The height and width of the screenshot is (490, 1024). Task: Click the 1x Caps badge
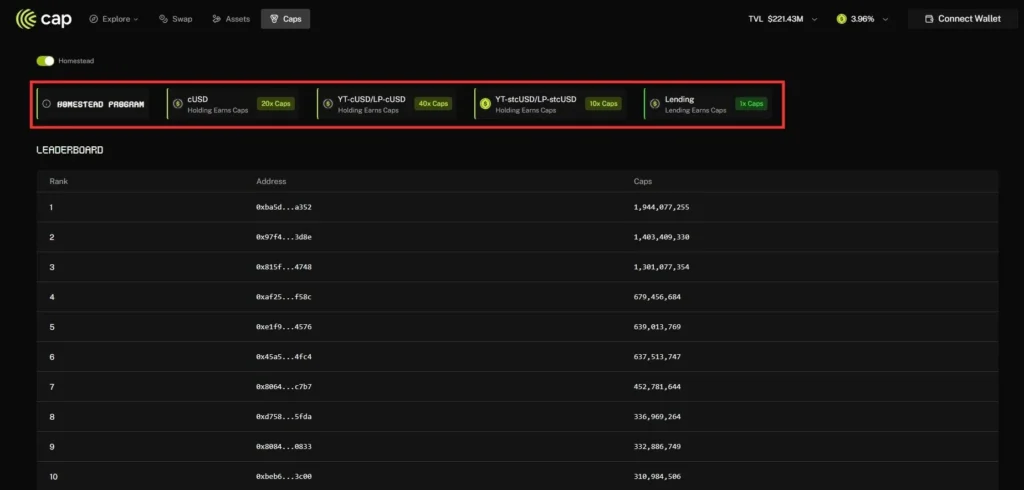(x=751, y=104)
